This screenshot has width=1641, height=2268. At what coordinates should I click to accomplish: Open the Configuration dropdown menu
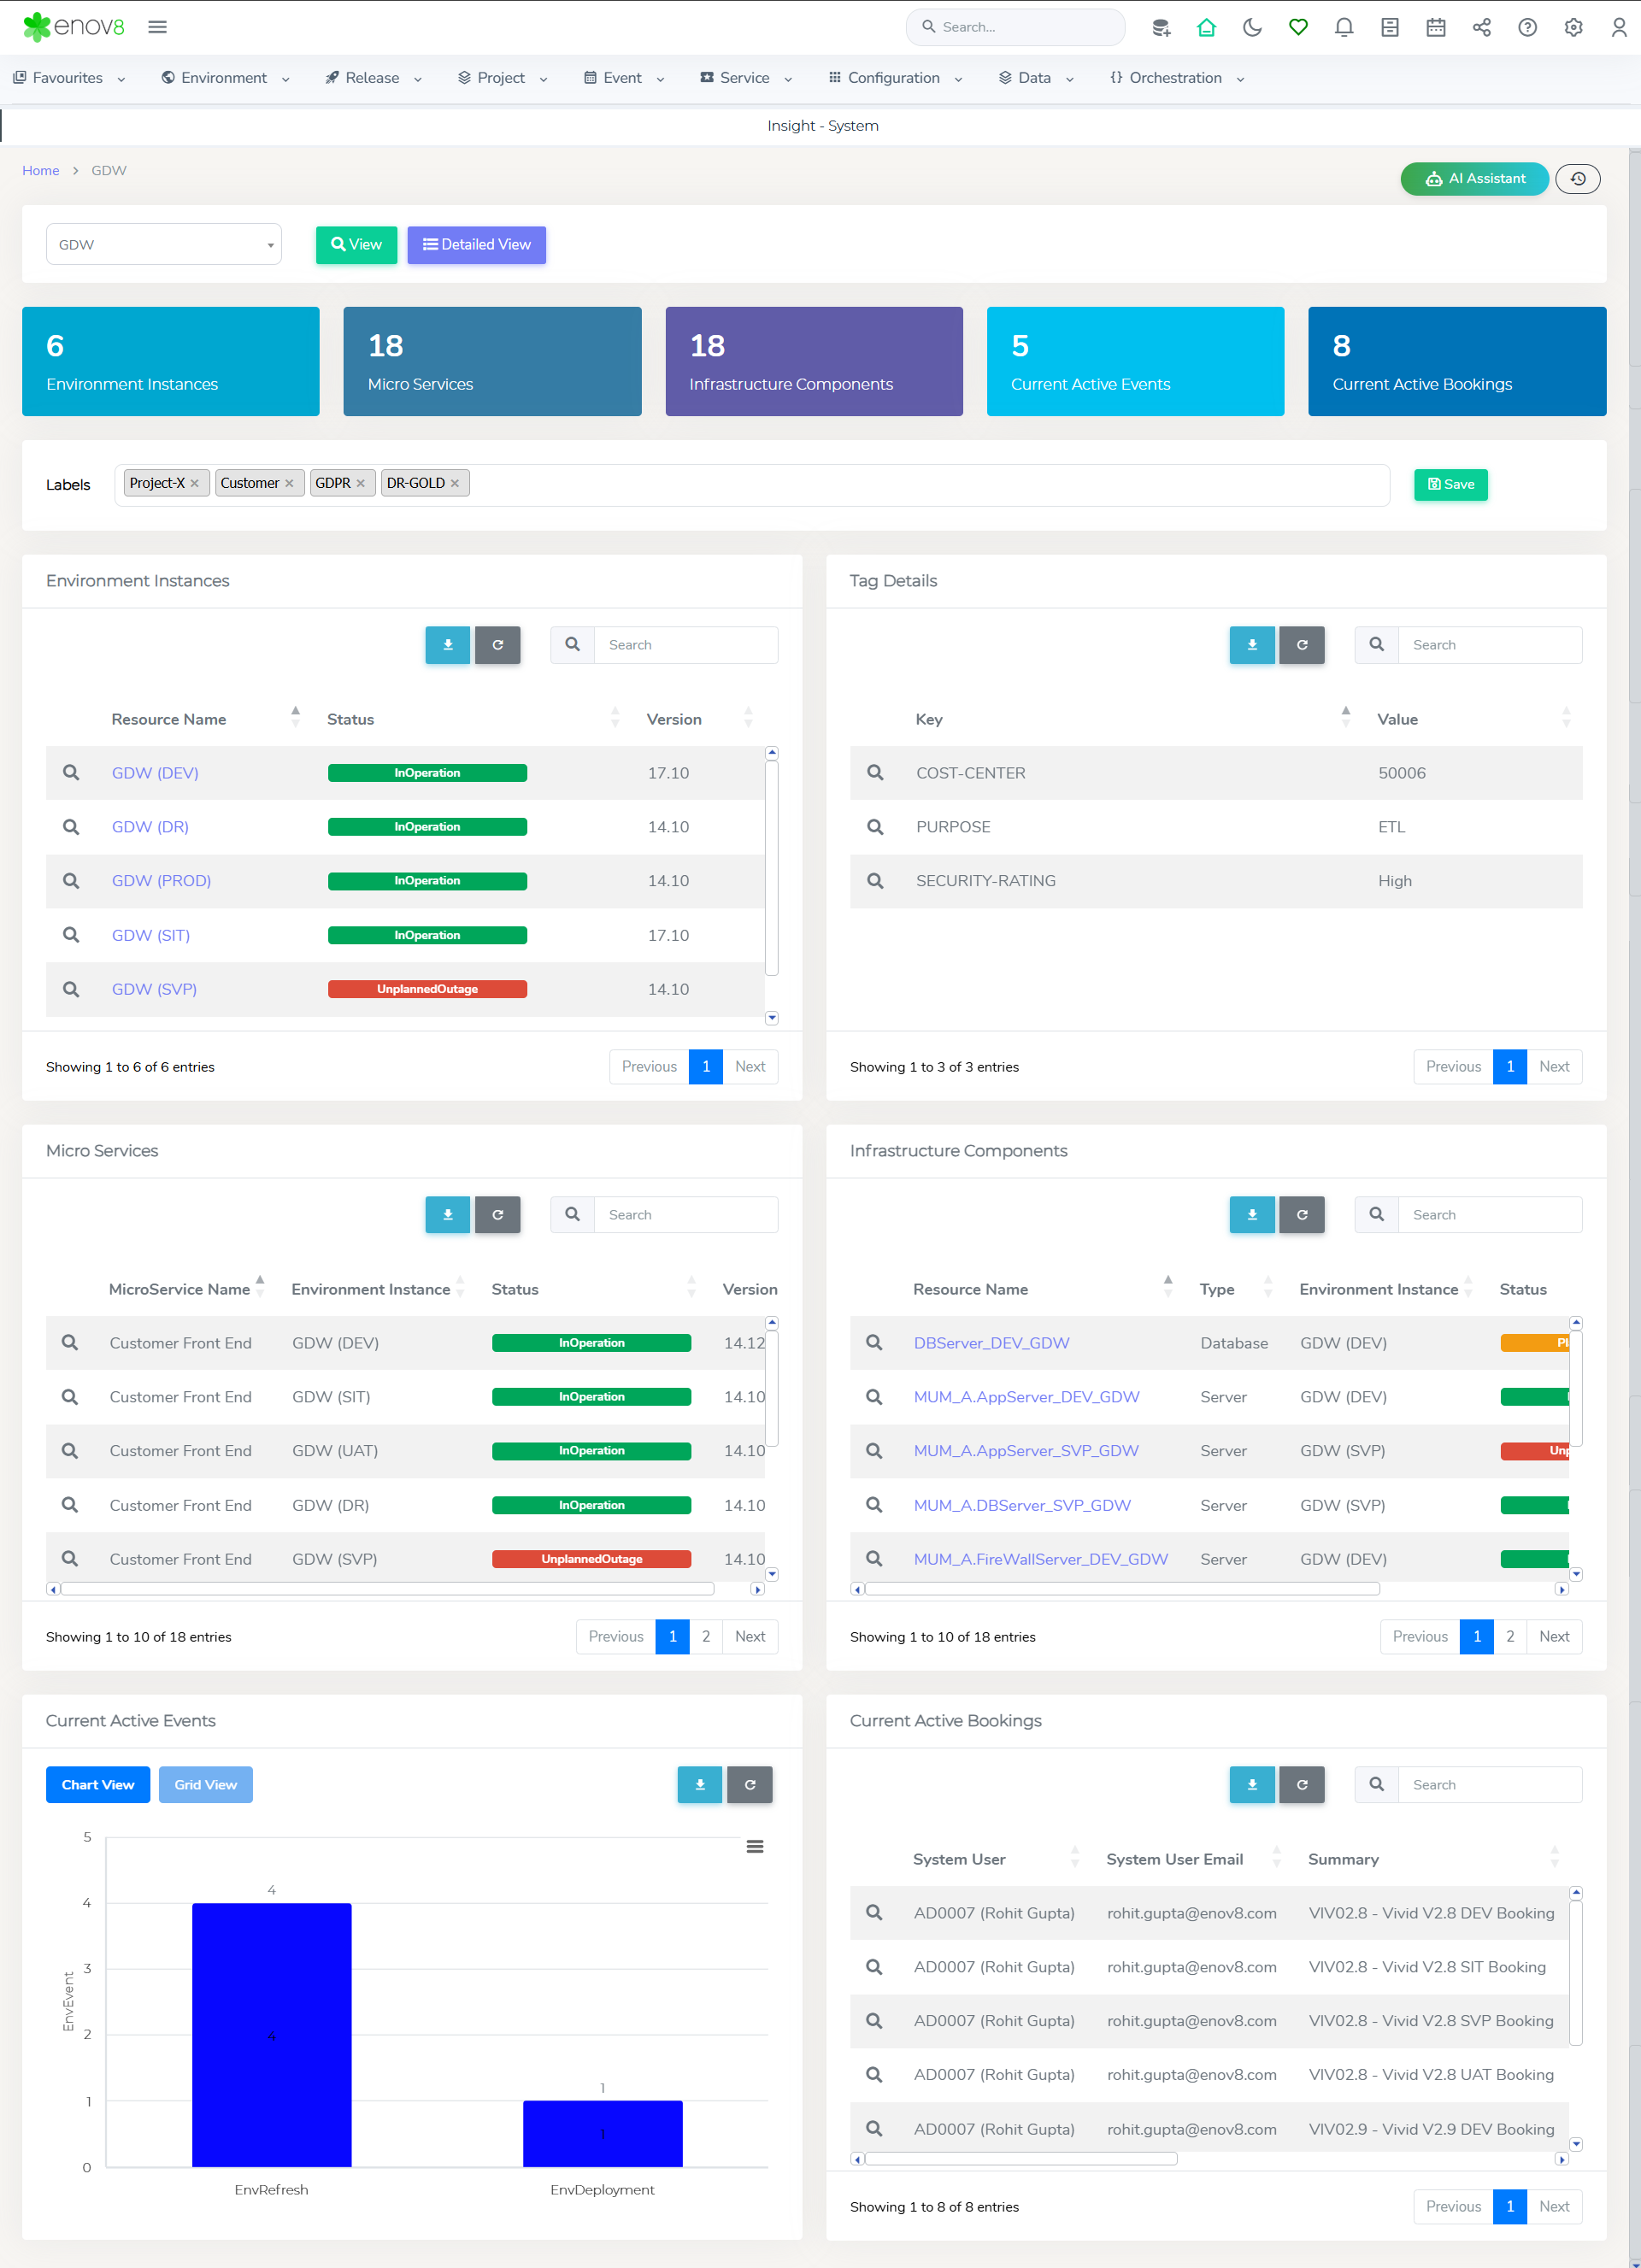point(895,78)
